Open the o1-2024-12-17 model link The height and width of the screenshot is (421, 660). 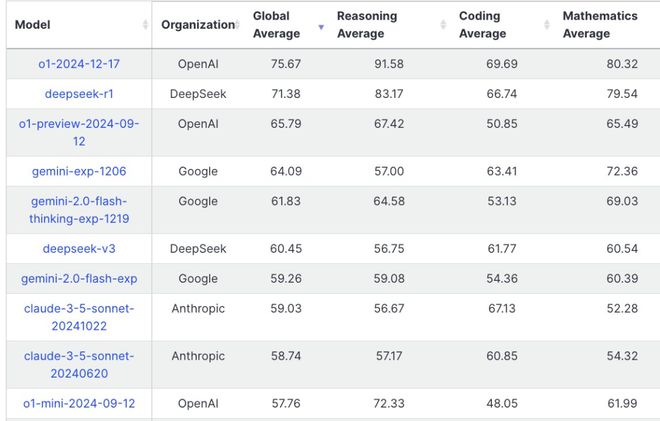(79, 64)
